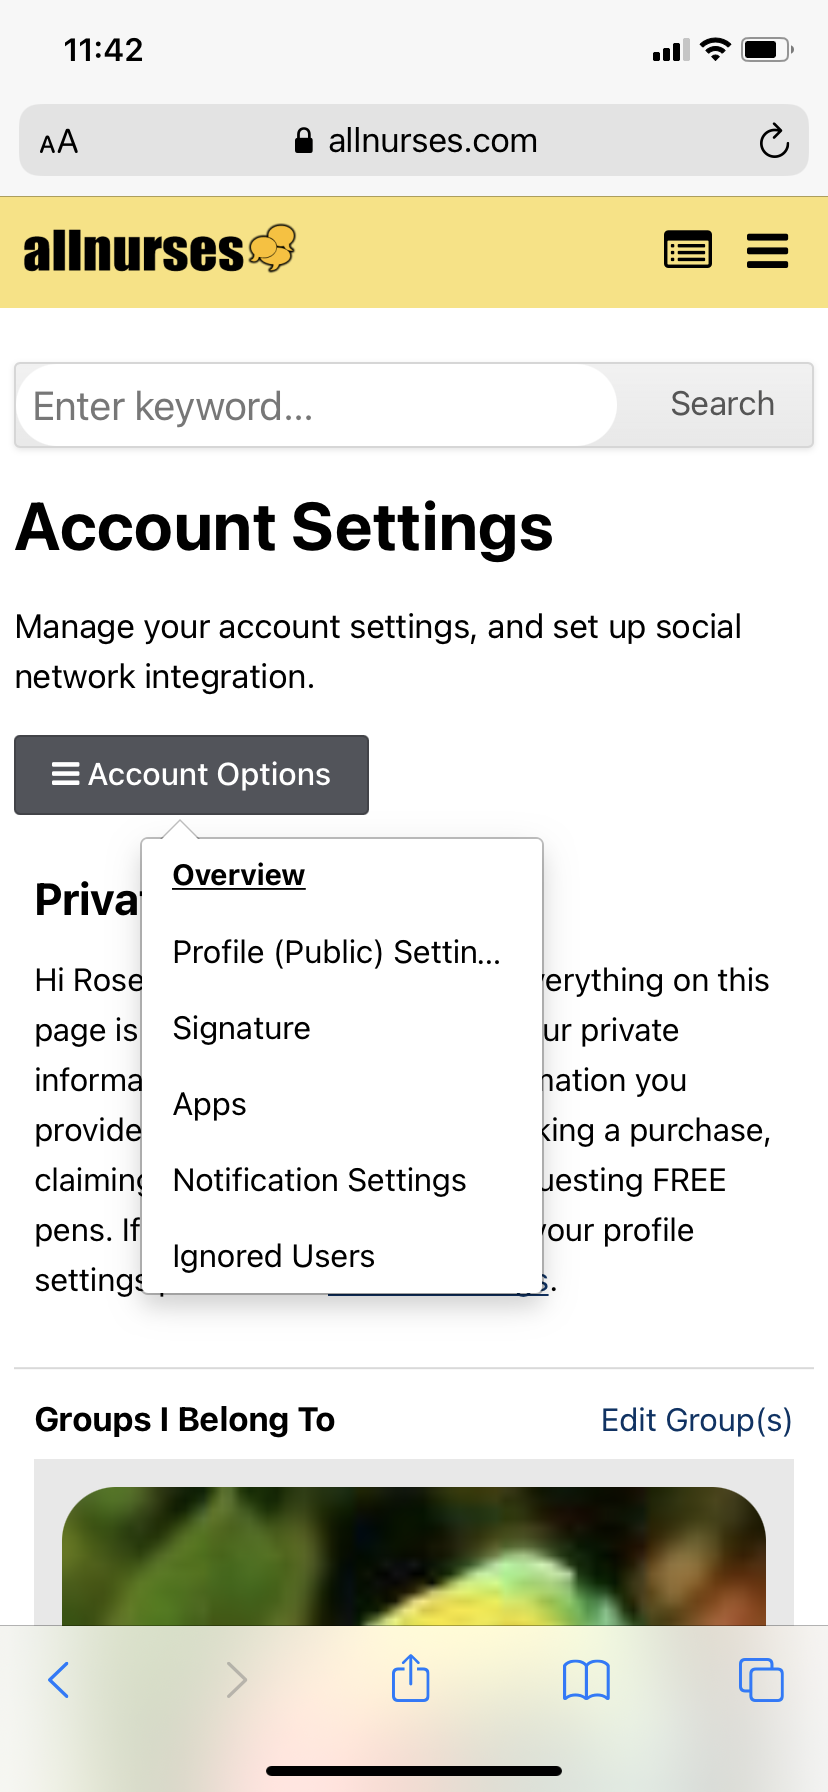828x1792 pixels.
Task: Open Safari bookmarks icon
Action: [x=586, y=1680]
